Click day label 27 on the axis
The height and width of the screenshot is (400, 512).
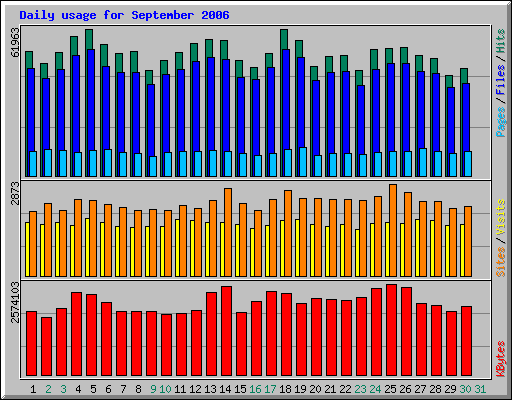[x=420, y=389]
